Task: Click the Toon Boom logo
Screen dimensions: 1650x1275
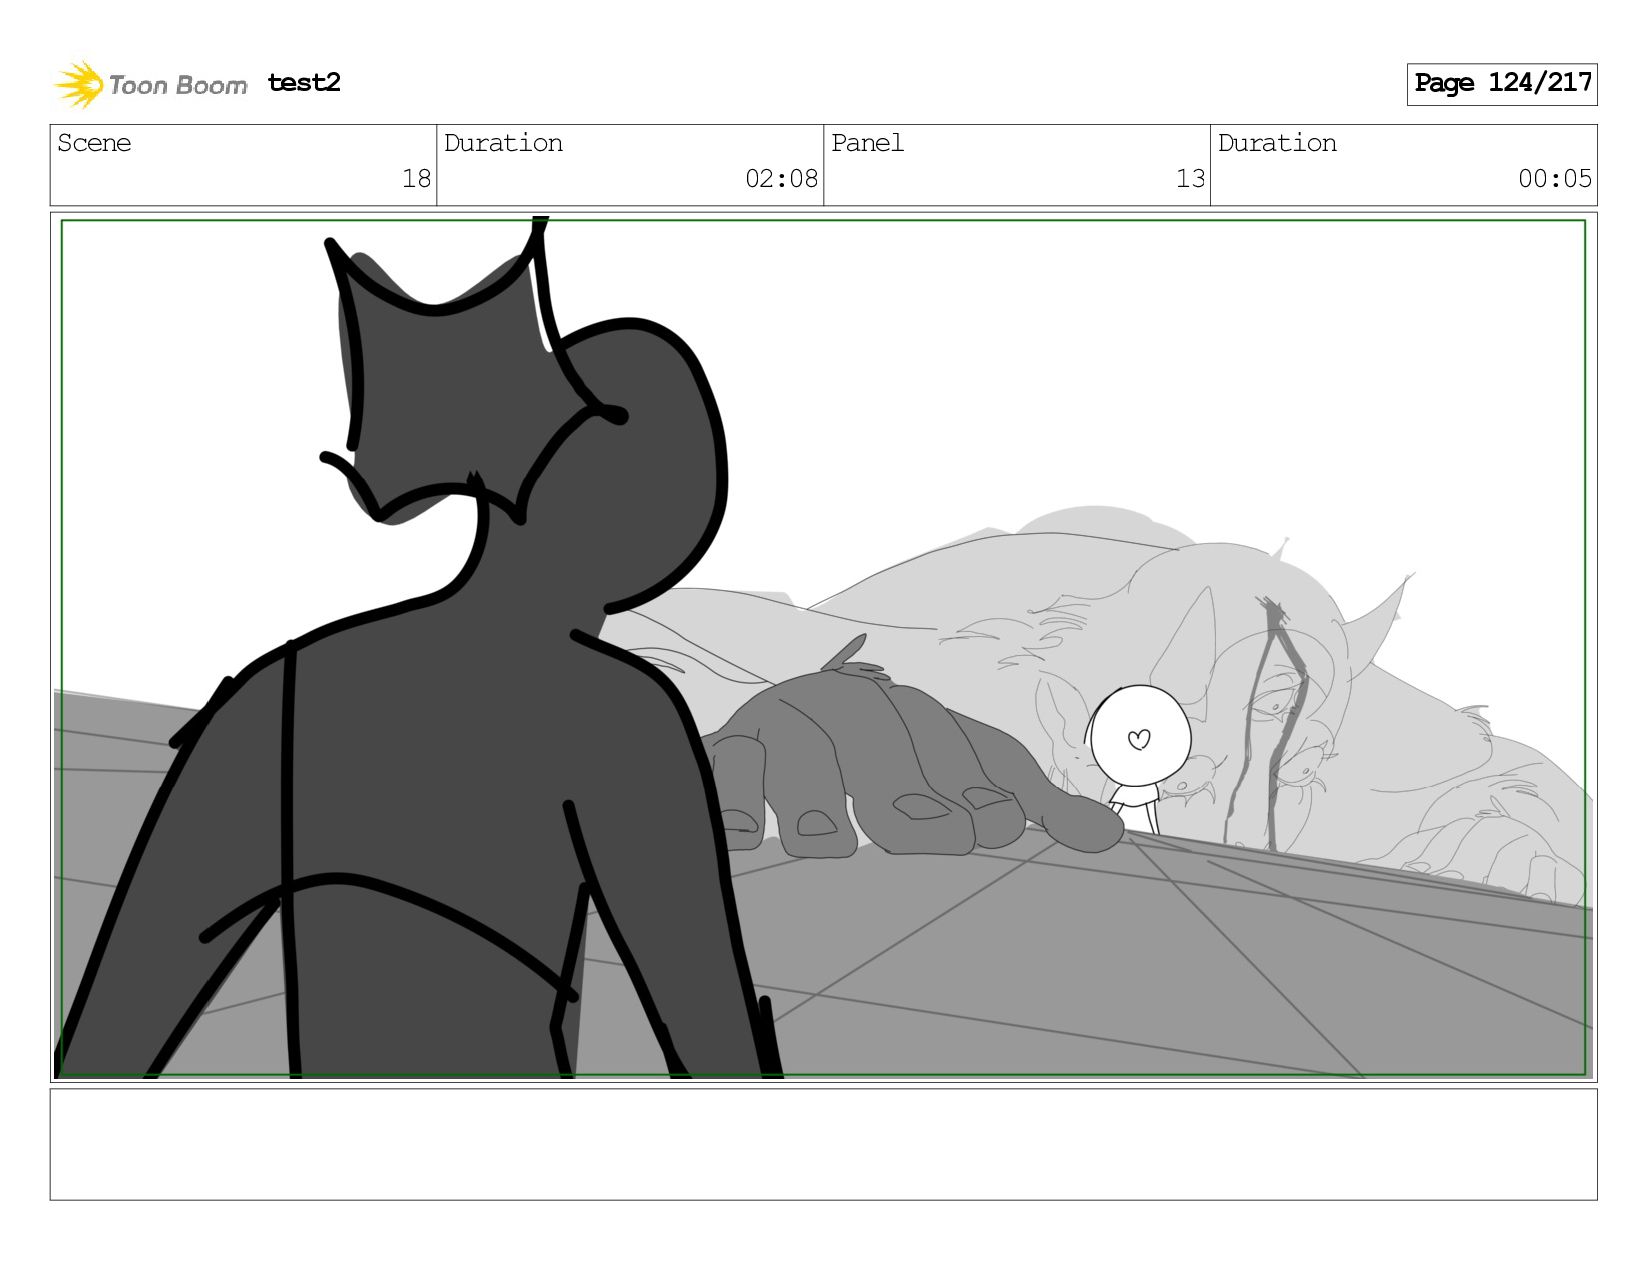Action: [x=150, y=84]
